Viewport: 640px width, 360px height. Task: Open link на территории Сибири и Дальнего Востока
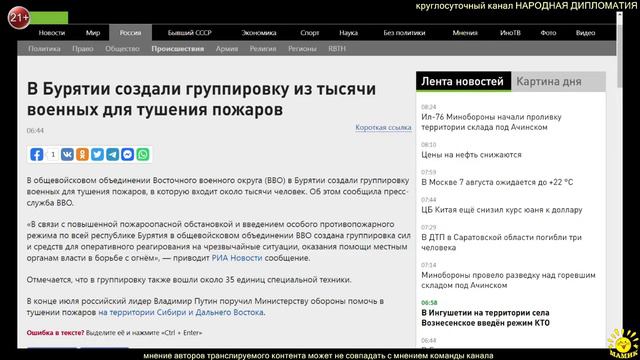pos(181,312)
